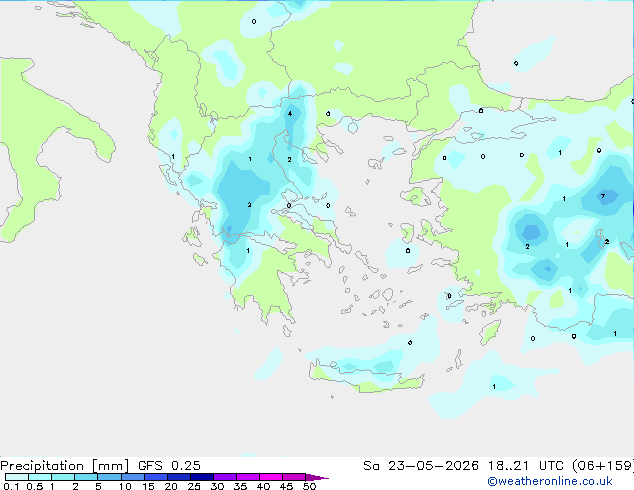Click the "30" legend scale label
Image resolution: width=634 pixels, height=490 pixels.
click(x=218, y=486)
